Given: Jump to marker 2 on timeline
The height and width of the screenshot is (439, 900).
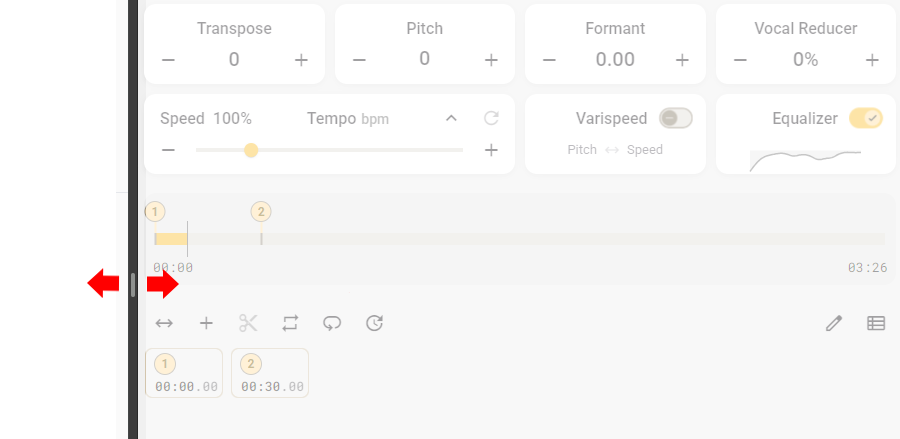Looking at the screenshot, I should coord(261,212).
